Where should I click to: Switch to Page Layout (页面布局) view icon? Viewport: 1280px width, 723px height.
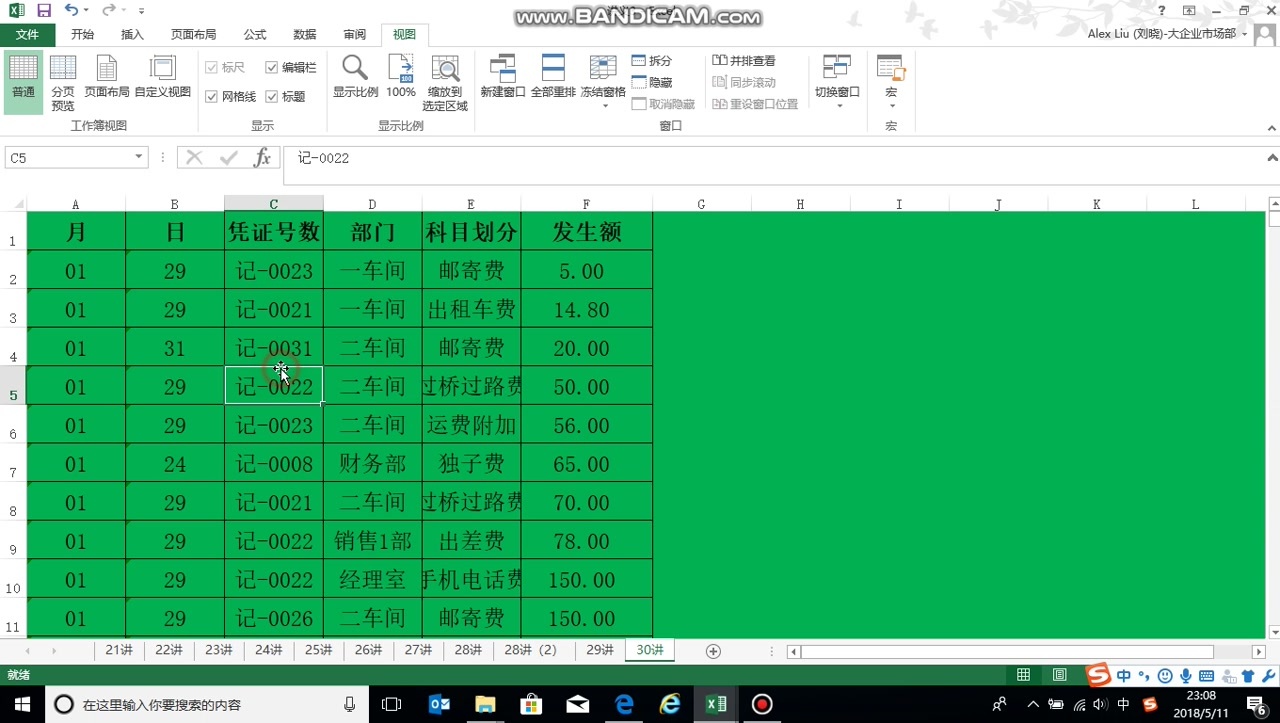tap(106, 77)
